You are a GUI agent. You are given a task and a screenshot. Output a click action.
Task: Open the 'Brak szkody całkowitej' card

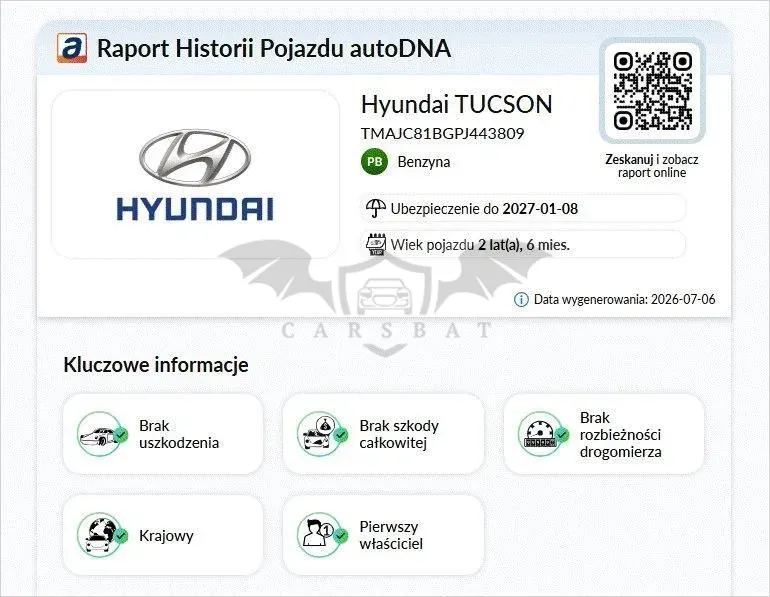[x=384, y=434]
